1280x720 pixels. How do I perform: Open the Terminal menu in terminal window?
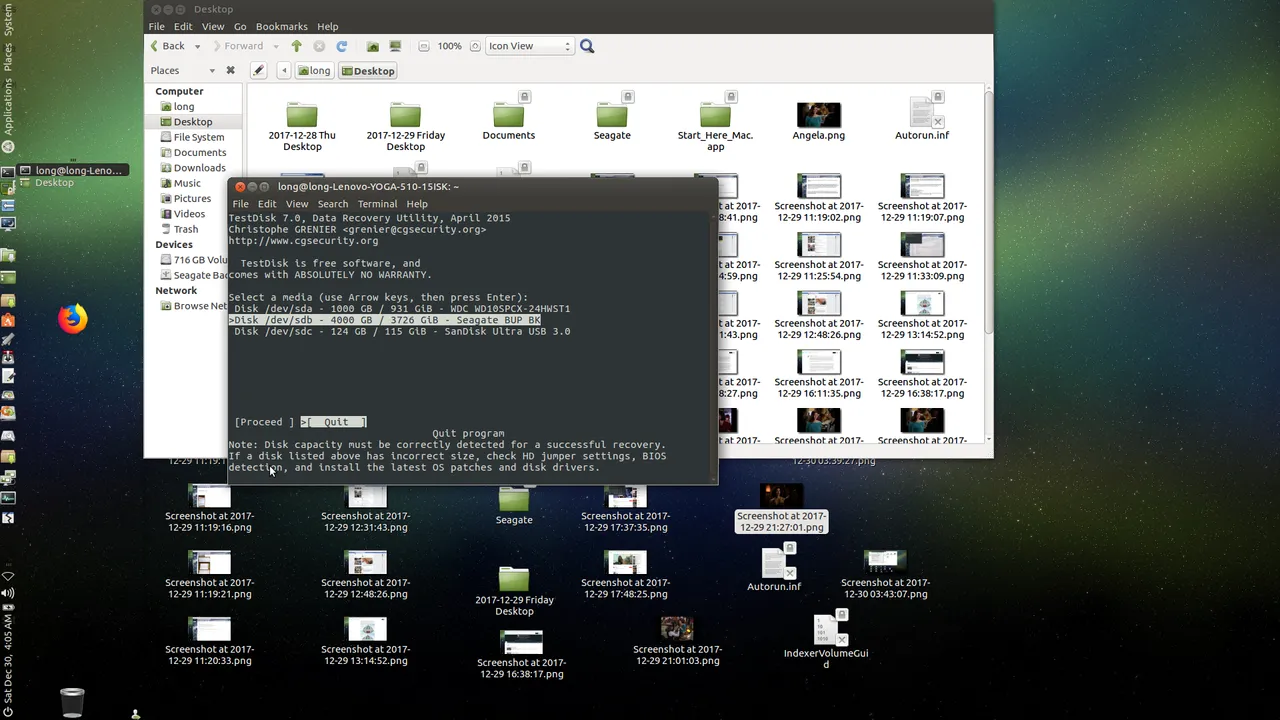[x=377, y=204]
